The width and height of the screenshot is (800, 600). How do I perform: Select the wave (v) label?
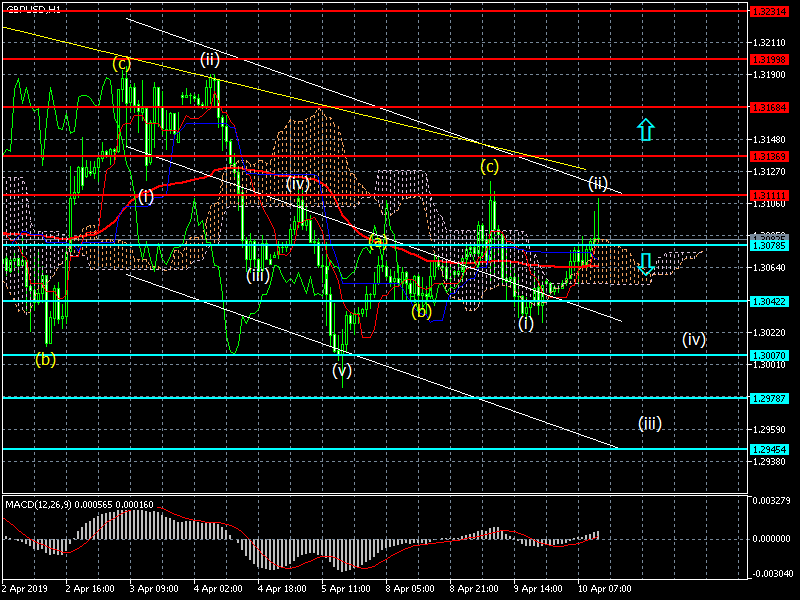[x=342, y=369]
